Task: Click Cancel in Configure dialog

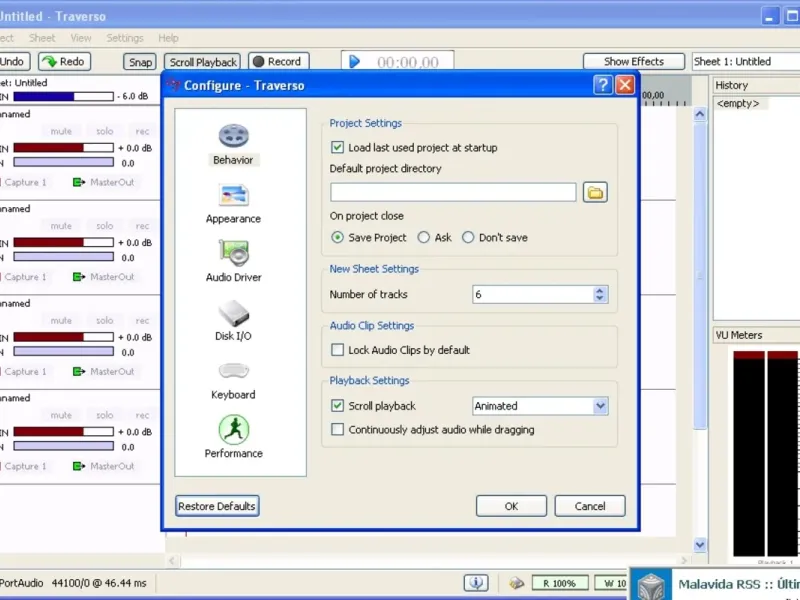Action: pos(590,506)
